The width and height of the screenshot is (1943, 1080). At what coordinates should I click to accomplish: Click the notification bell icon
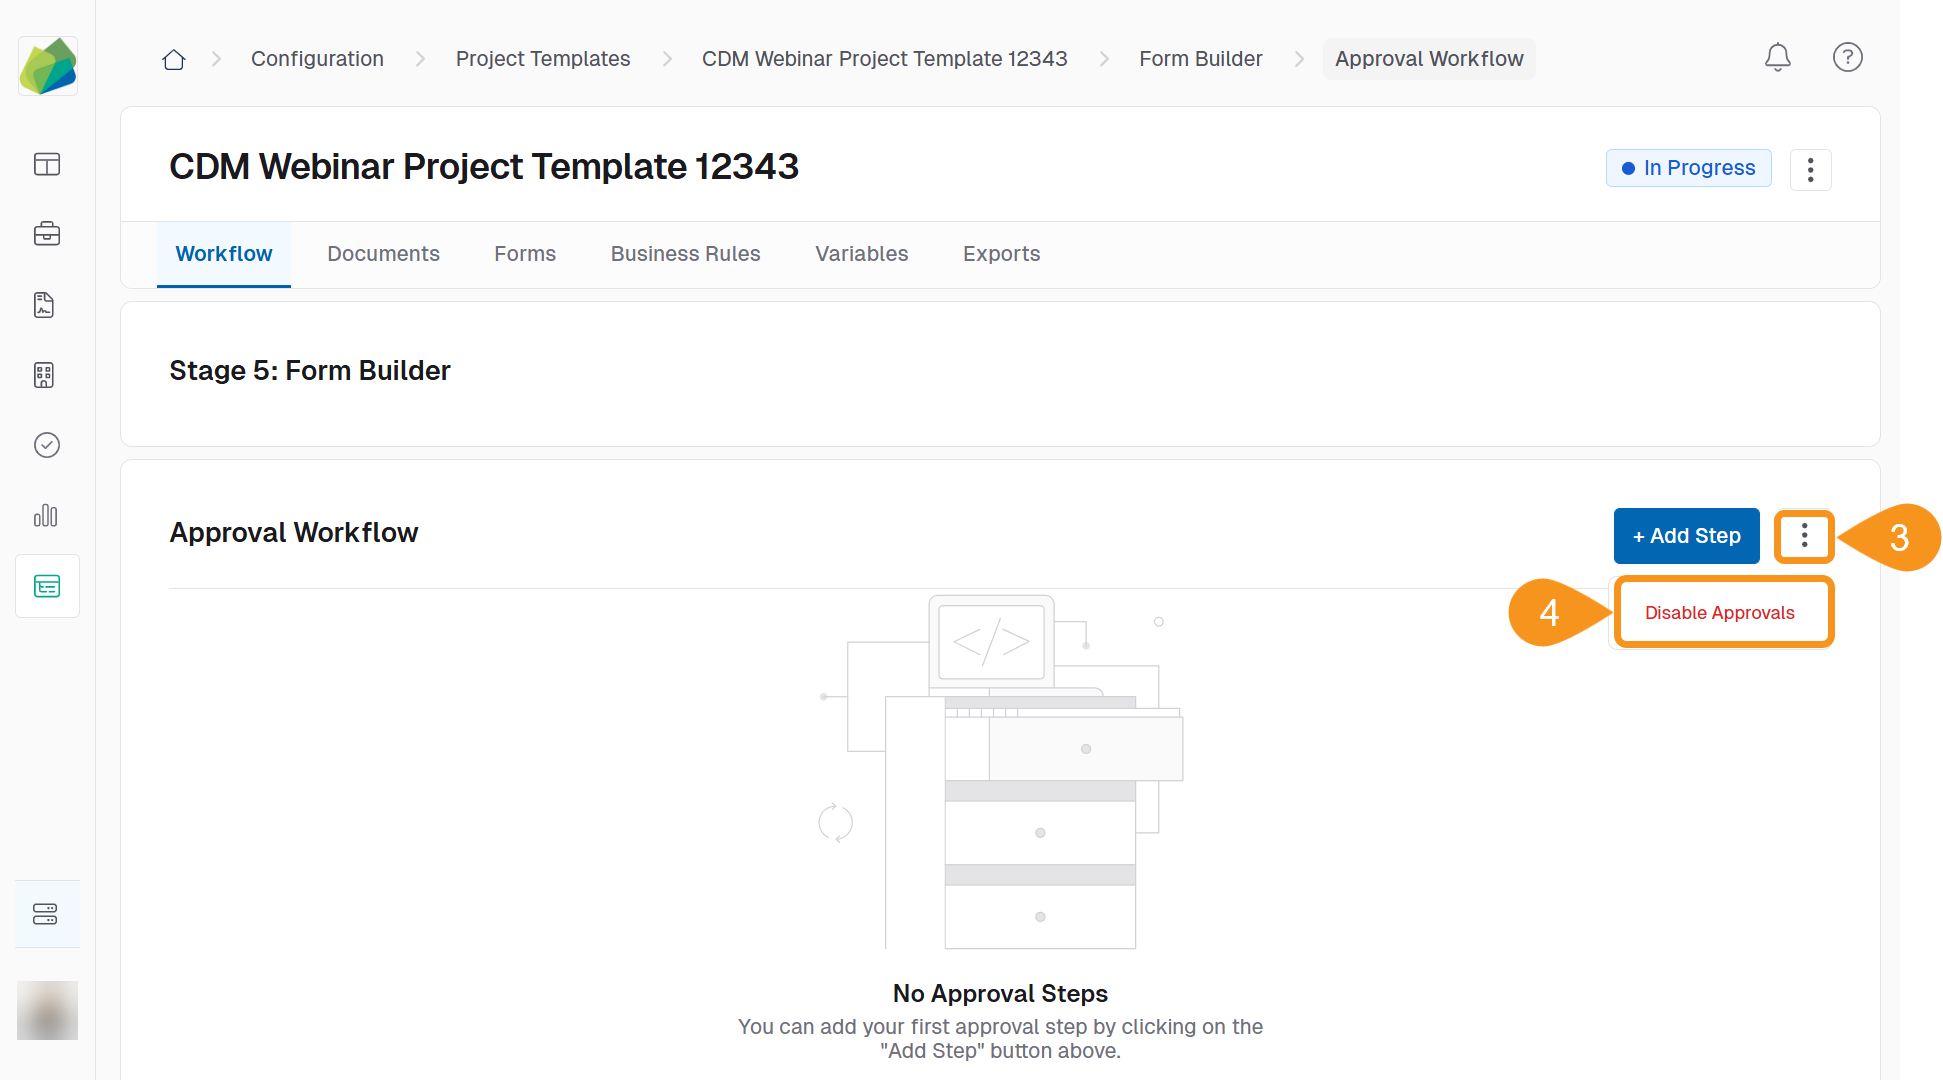(x=1778, y=58)
